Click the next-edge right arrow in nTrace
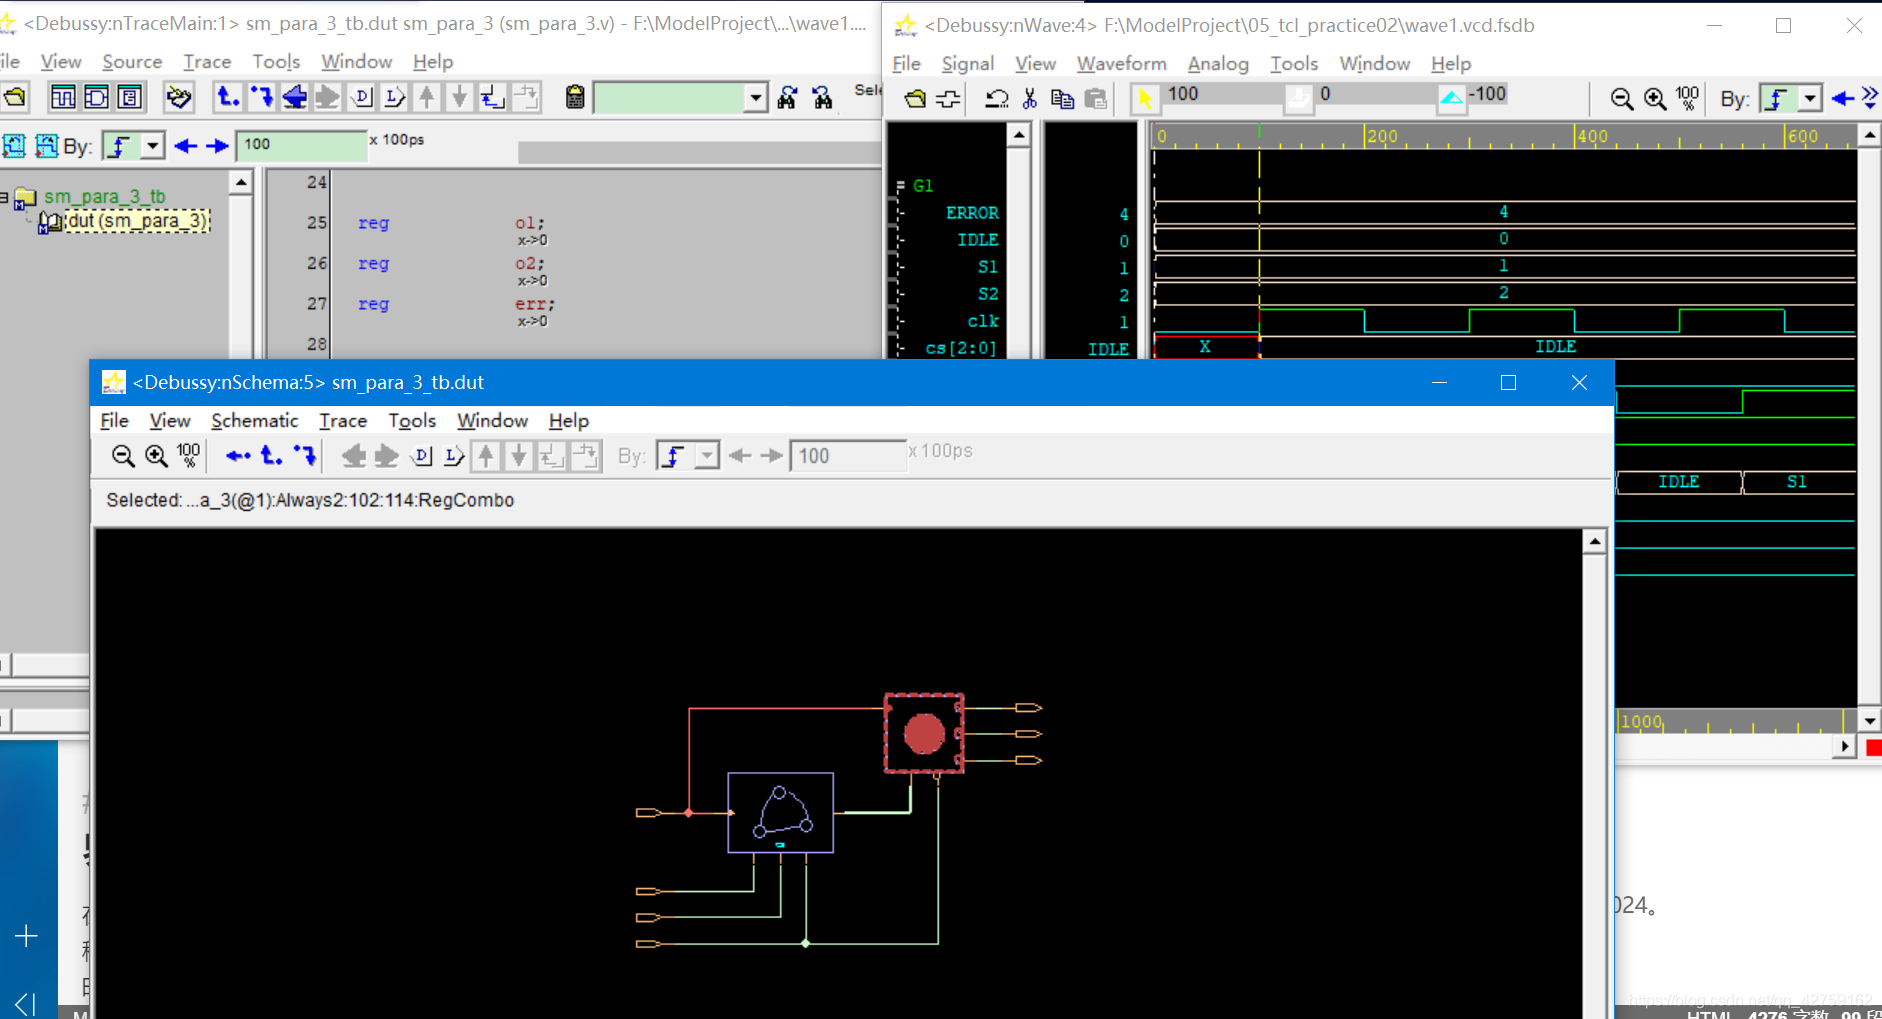The image size is (1882, 1019). coord(217,146)
